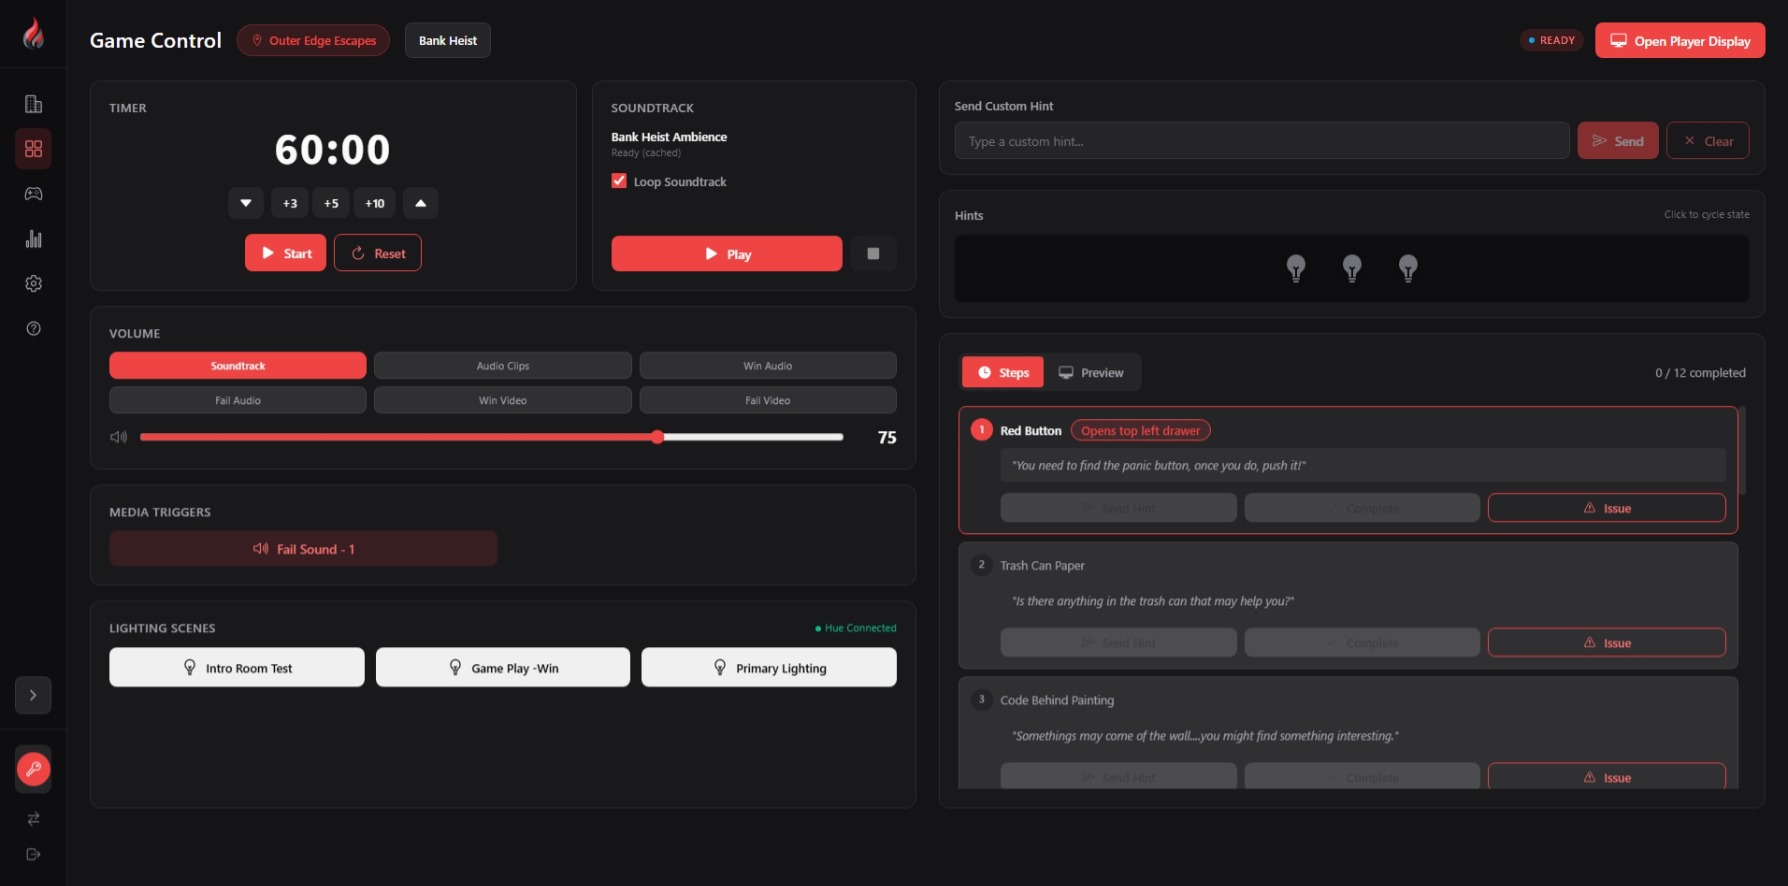Add 3 minutes to the timer
Image resolution: width=1788 pixels, height=886 pixels.
(x=290, y=203)
